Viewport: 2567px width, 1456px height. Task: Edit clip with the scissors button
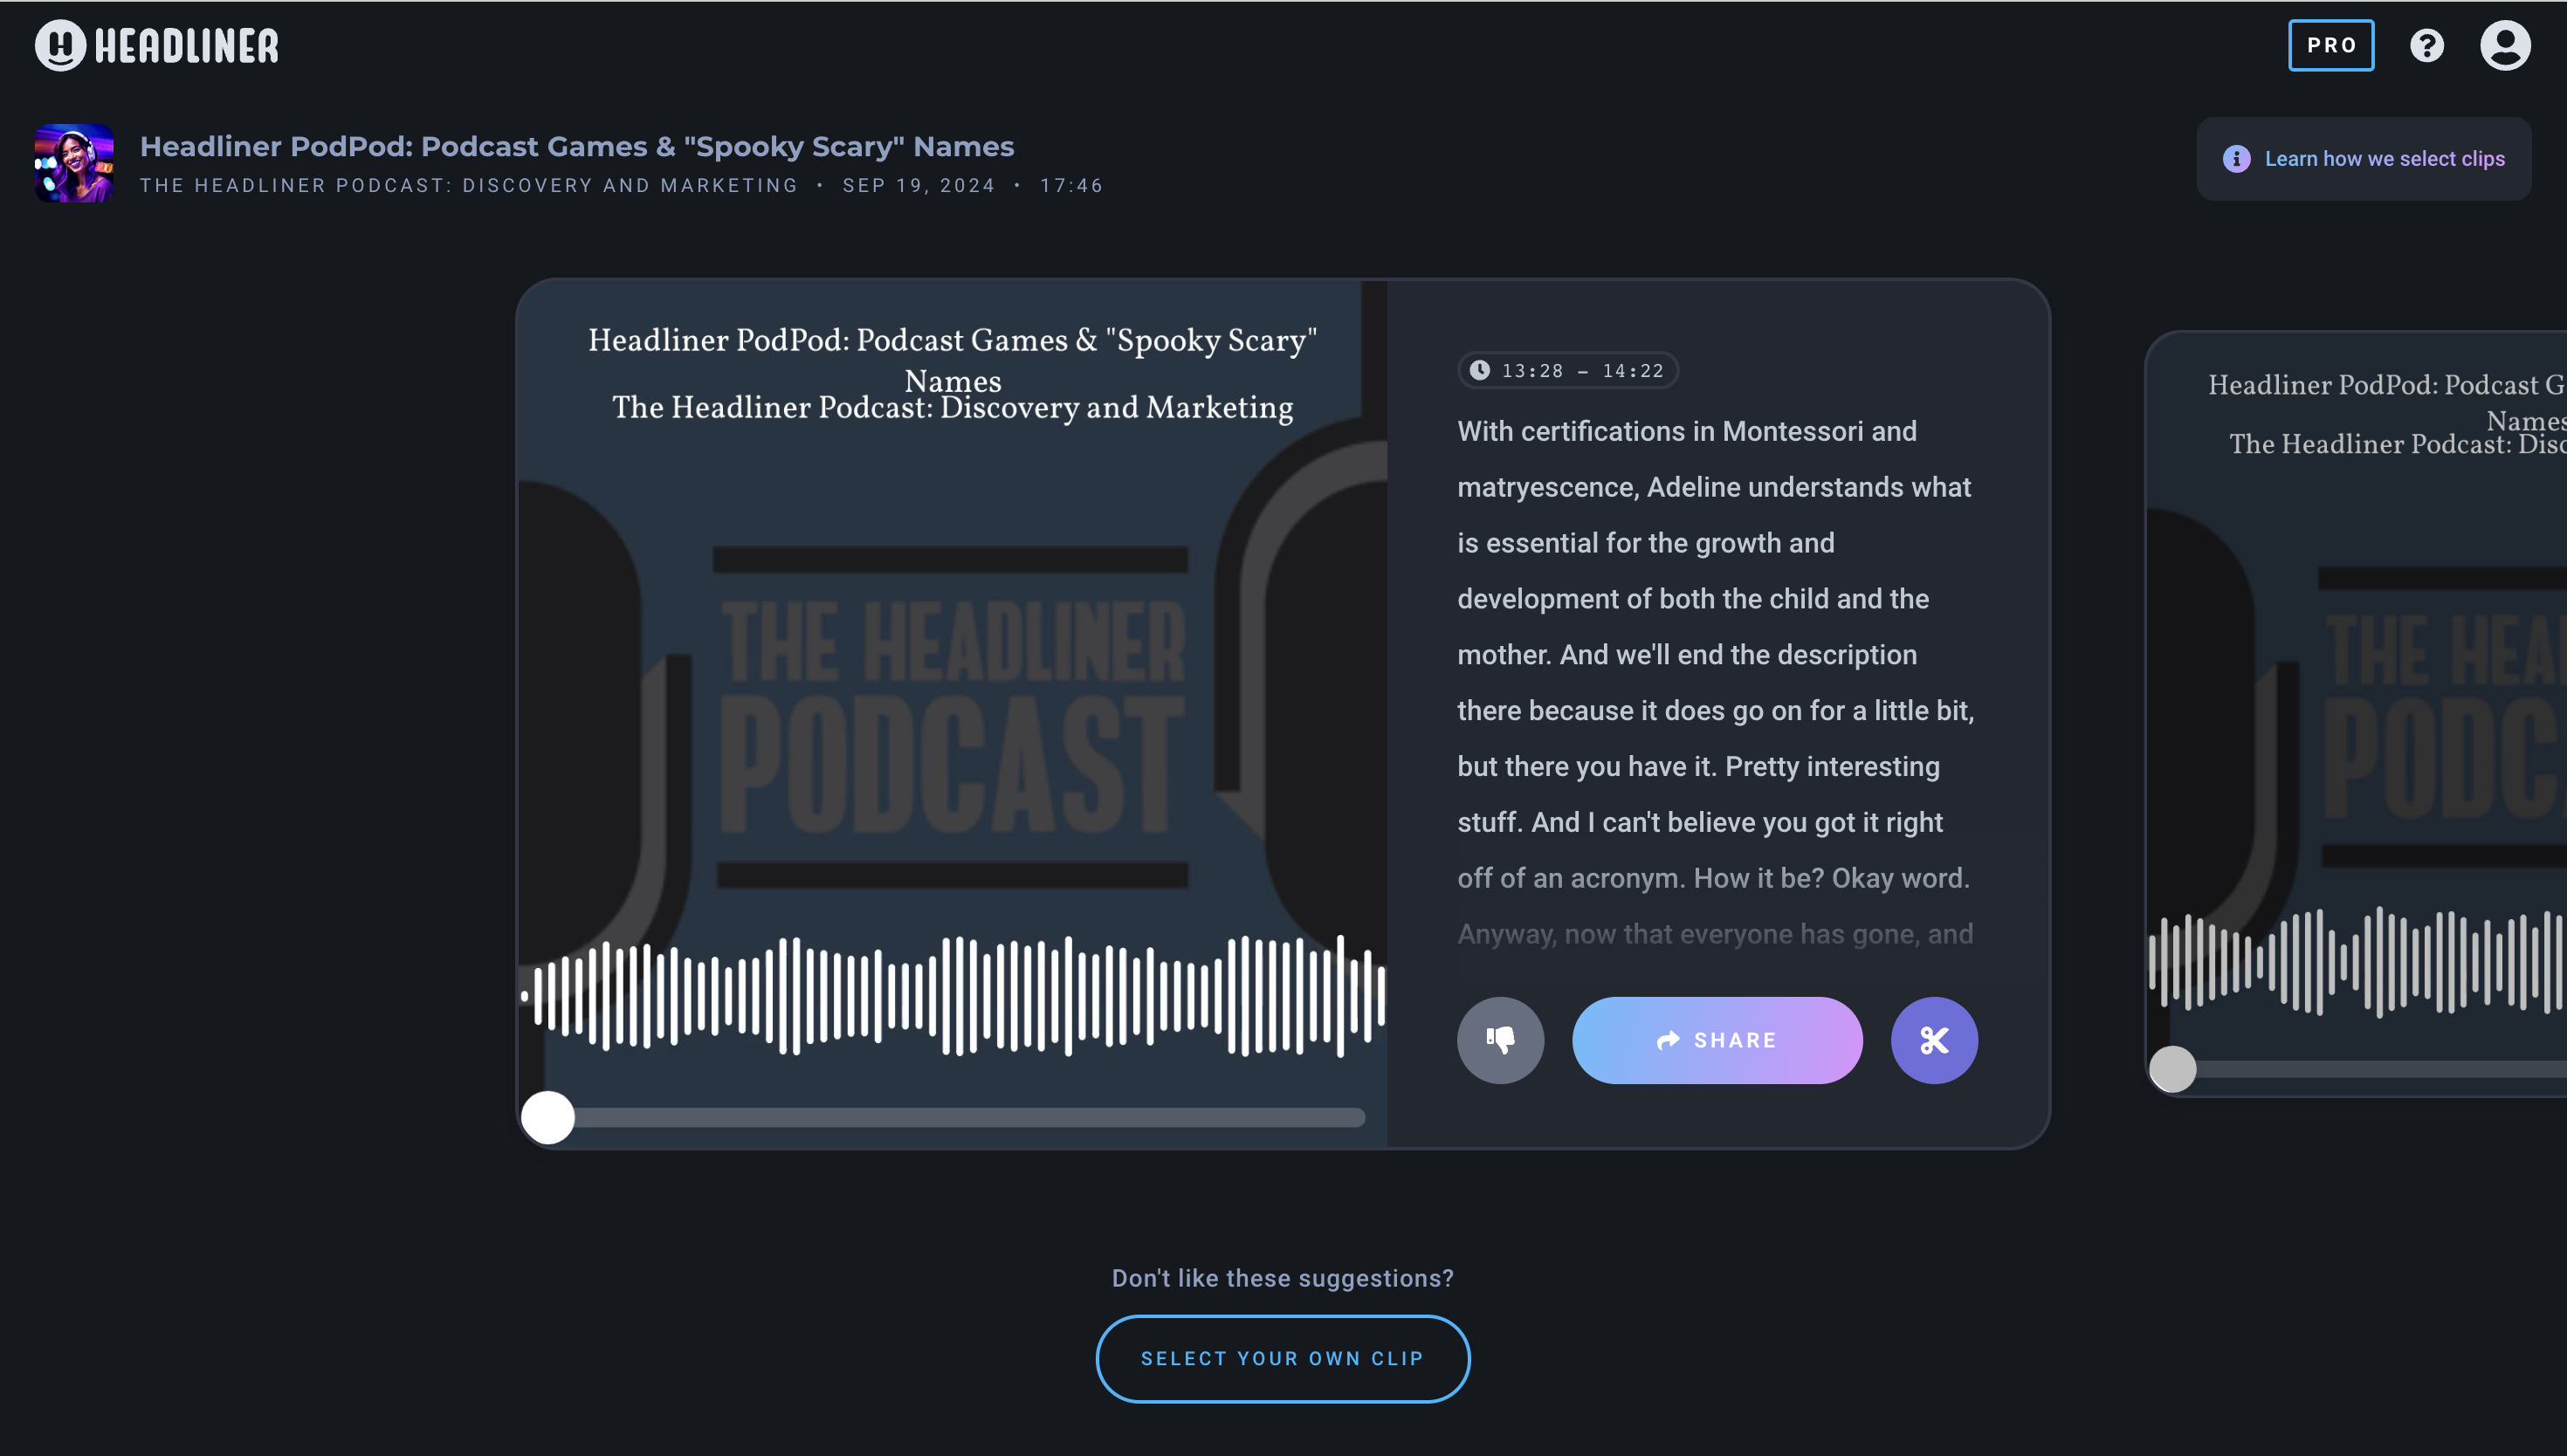tap(1934, 1040)
